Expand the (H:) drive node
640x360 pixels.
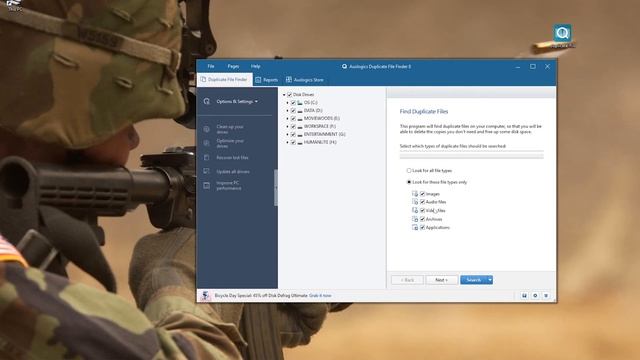click(287, 142)
